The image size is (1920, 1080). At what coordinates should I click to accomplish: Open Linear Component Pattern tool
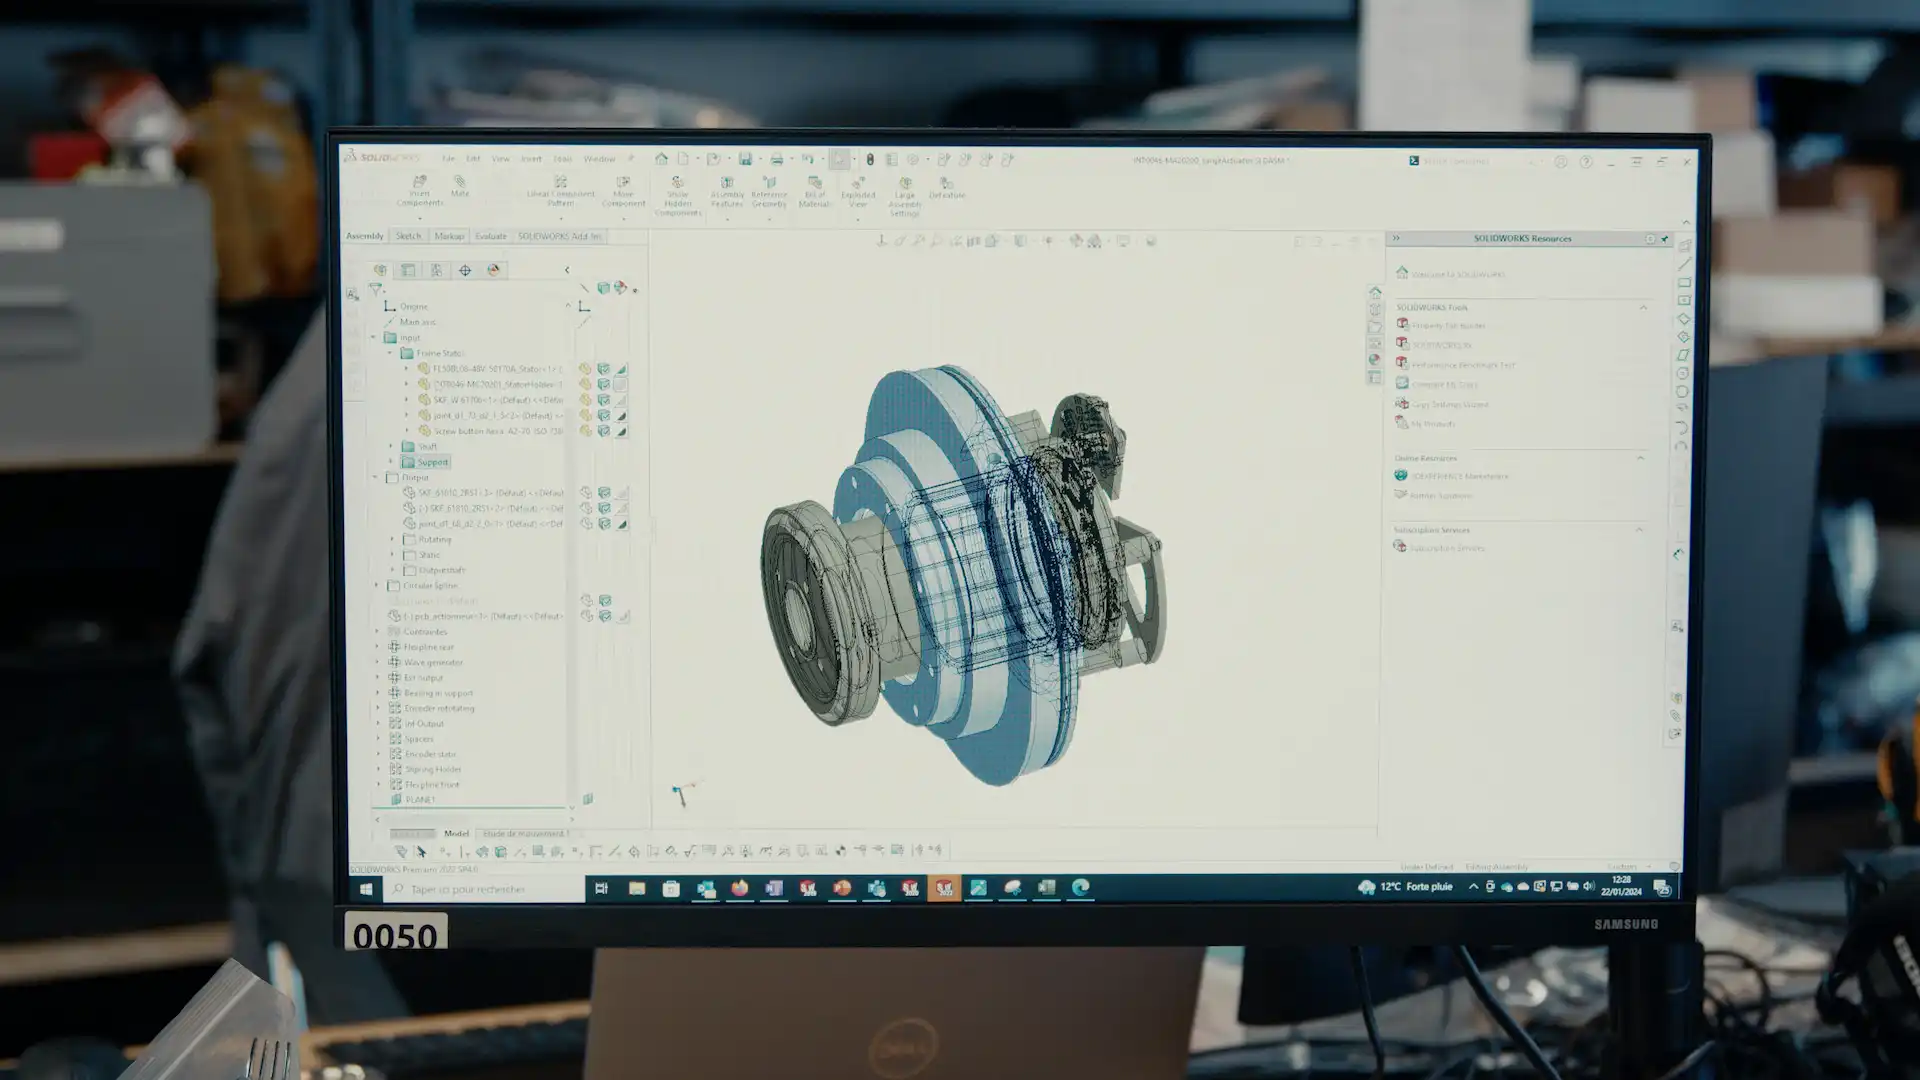coord(560,191)
